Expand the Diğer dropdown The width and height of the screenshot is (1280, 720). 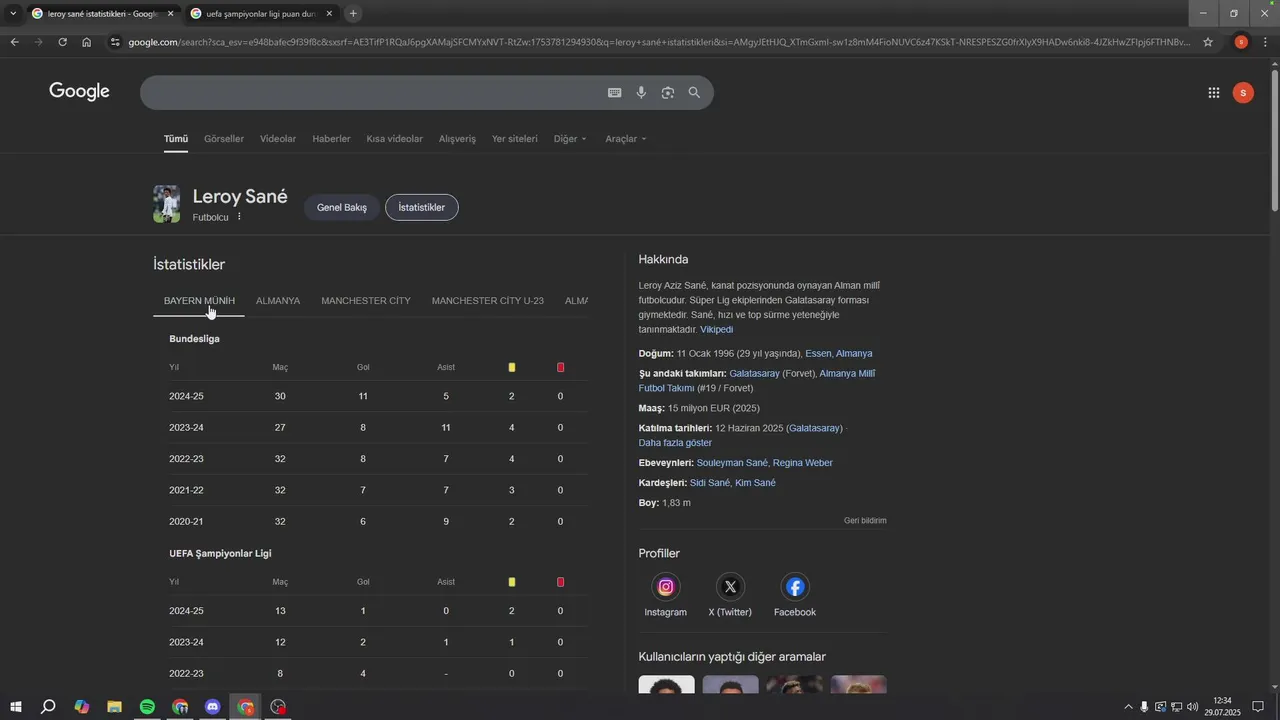coord(570,139)
